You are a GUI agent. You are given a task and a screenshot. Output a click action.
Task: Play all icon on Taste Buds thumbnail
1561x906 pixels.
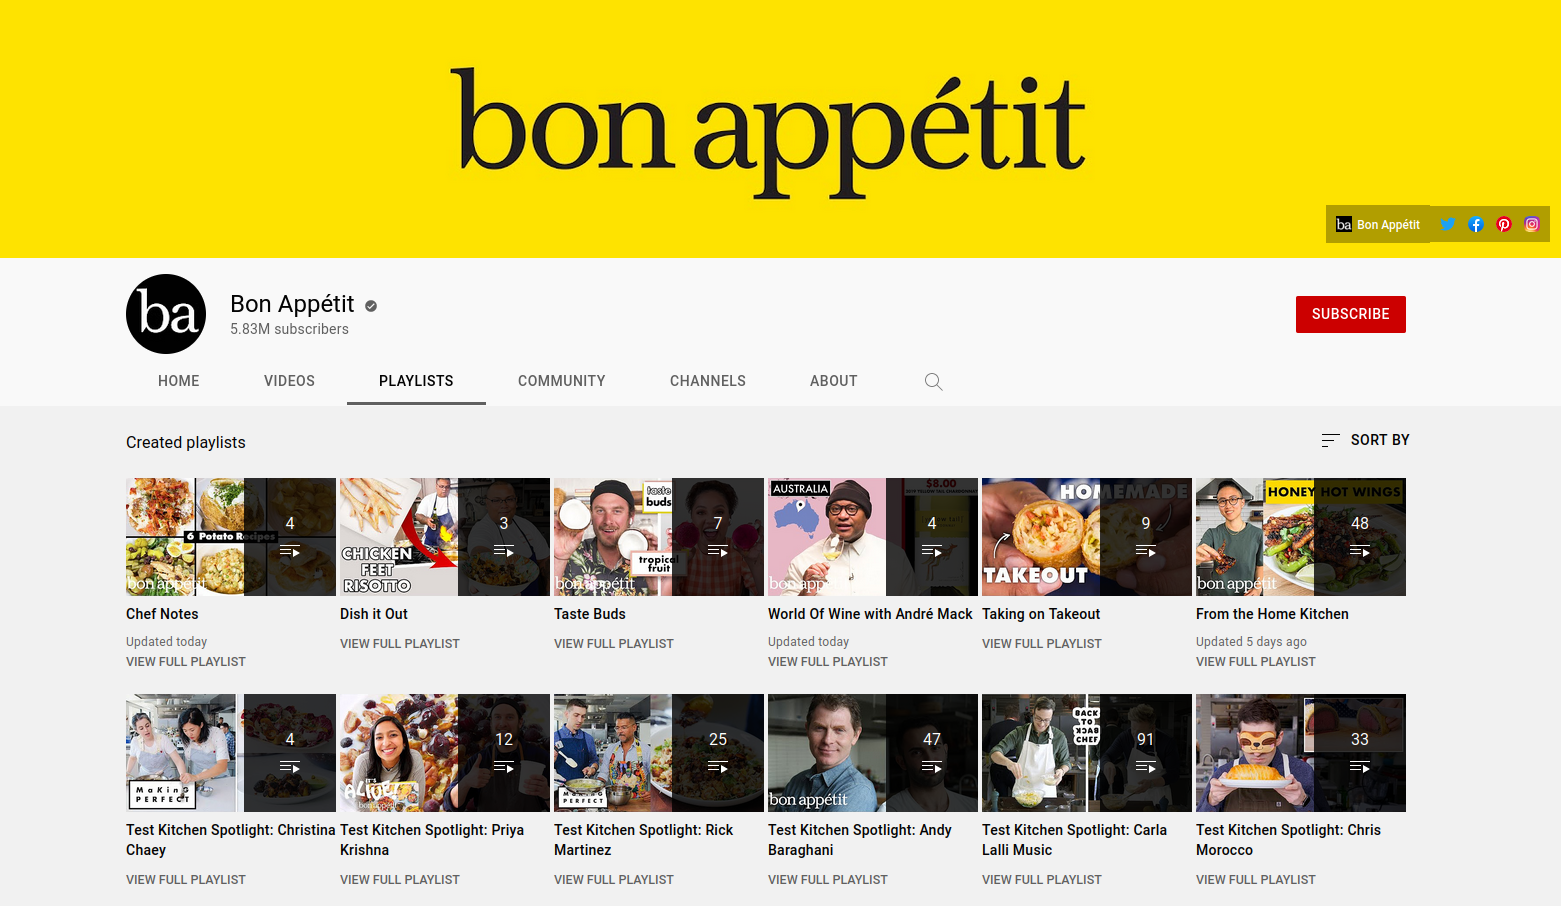click(718, 551)
